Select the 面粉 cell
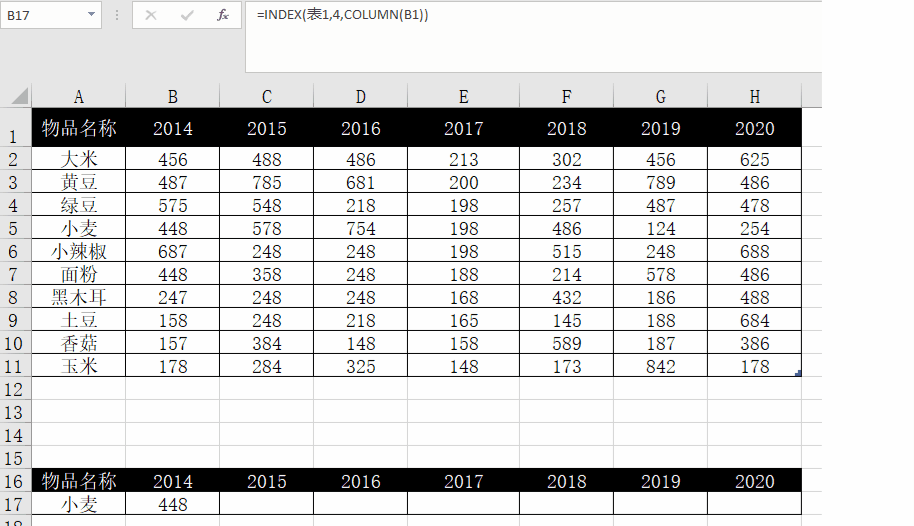914x526 pixels. click(x=79, y=273)
